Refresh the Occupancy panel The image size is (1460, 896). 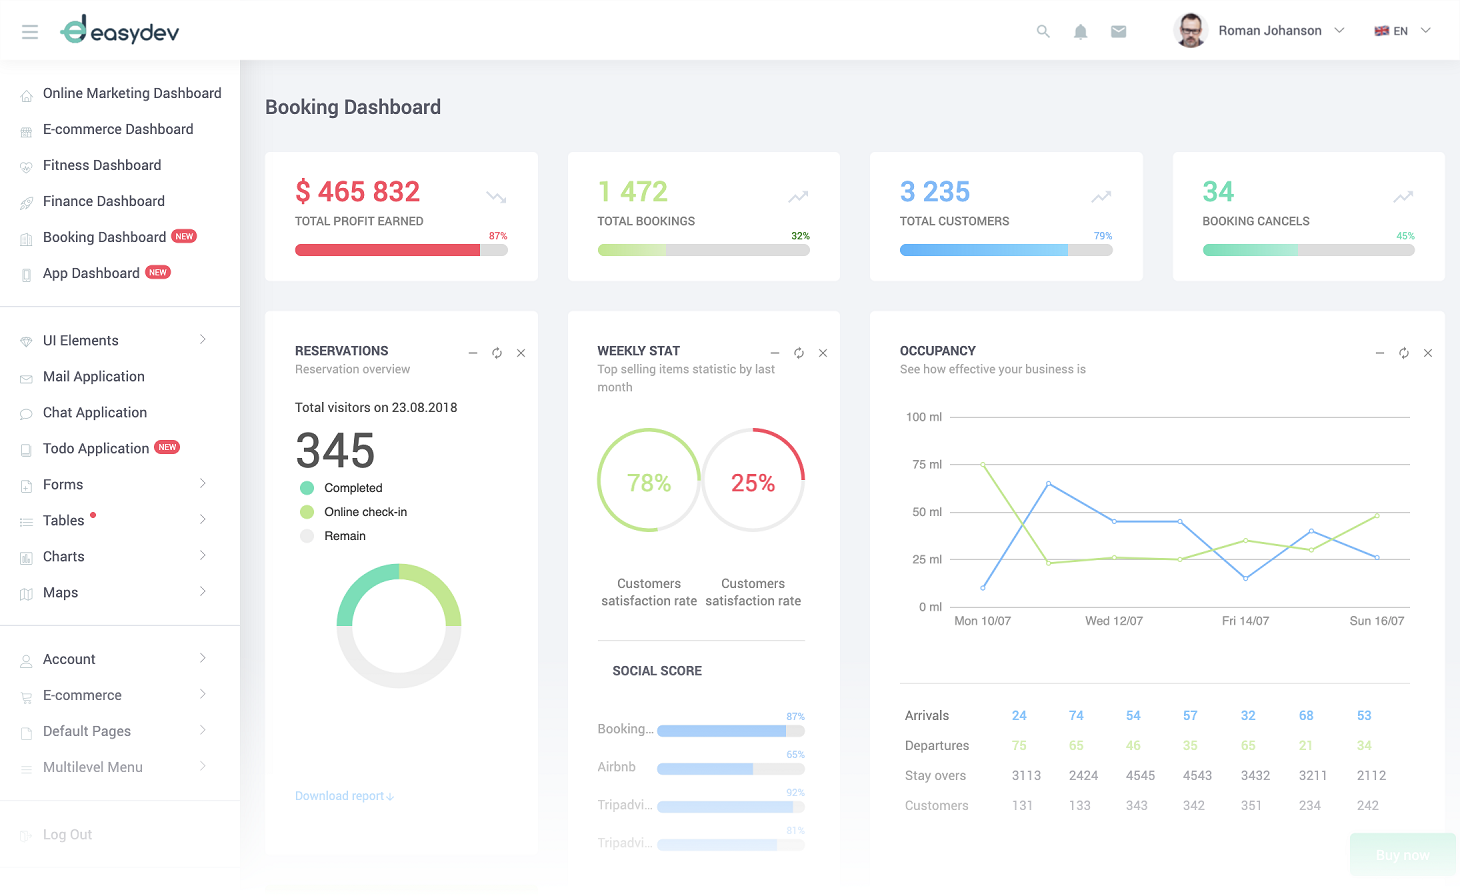(x=1404, y=353)
